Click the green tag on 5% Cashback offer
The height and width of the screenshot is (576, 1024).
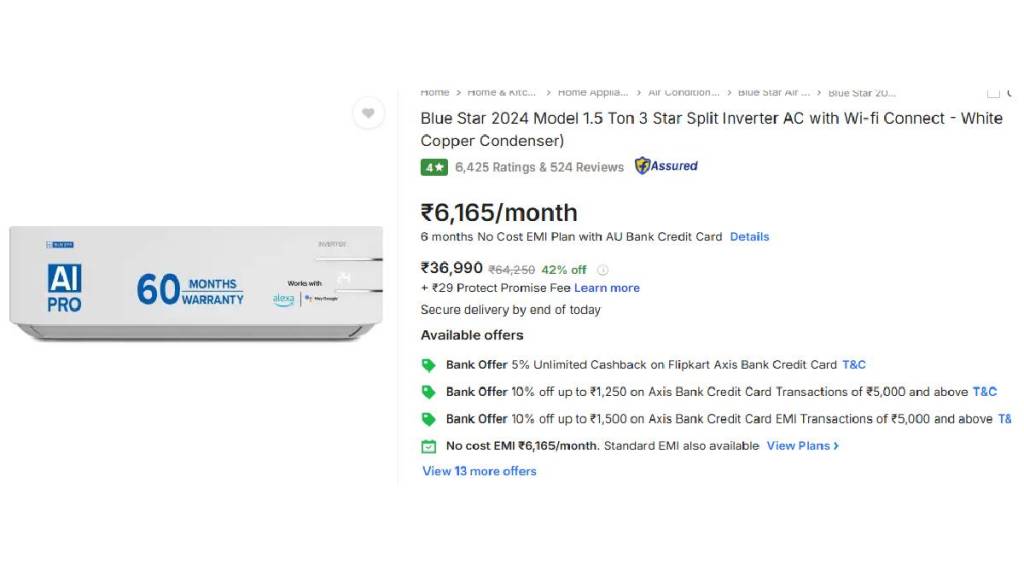[429, 365]
